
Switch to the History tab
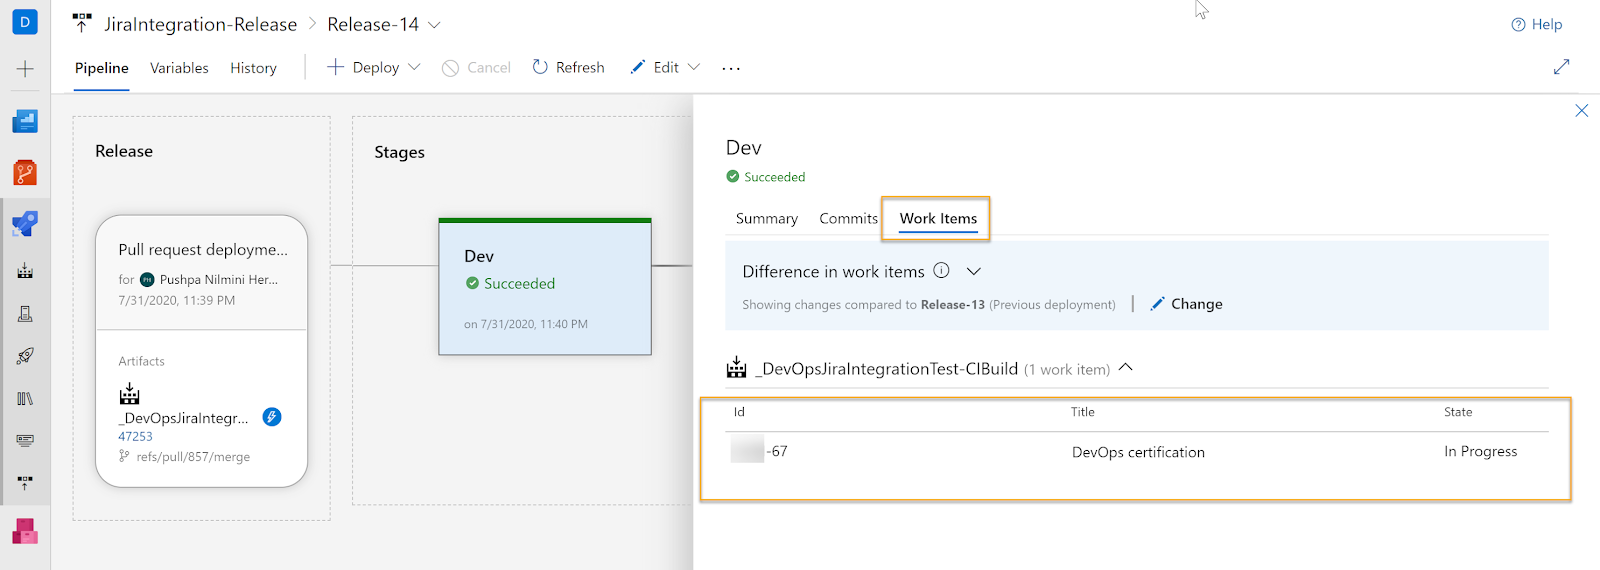pos(253,68)
